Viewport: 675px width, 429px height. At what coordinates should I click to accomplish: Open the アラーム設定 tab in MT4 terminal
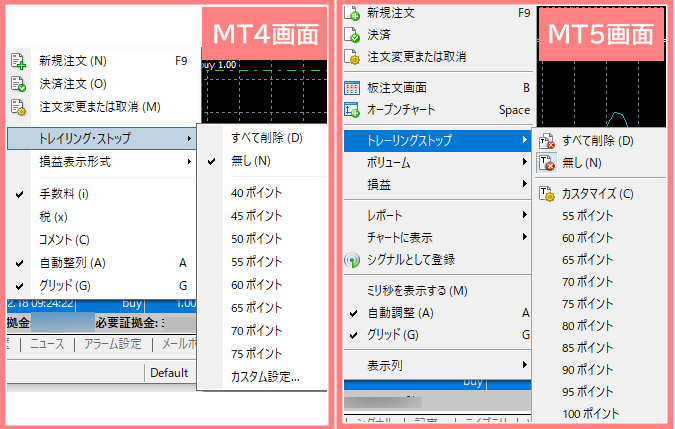coord(113,344)
